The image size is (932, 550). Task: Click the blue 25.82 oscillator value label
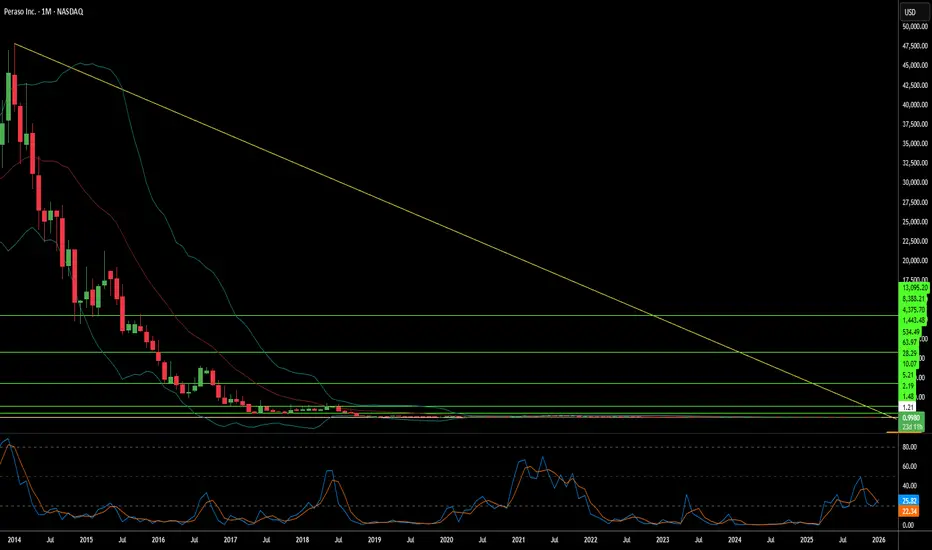click(x=909, y=501)
